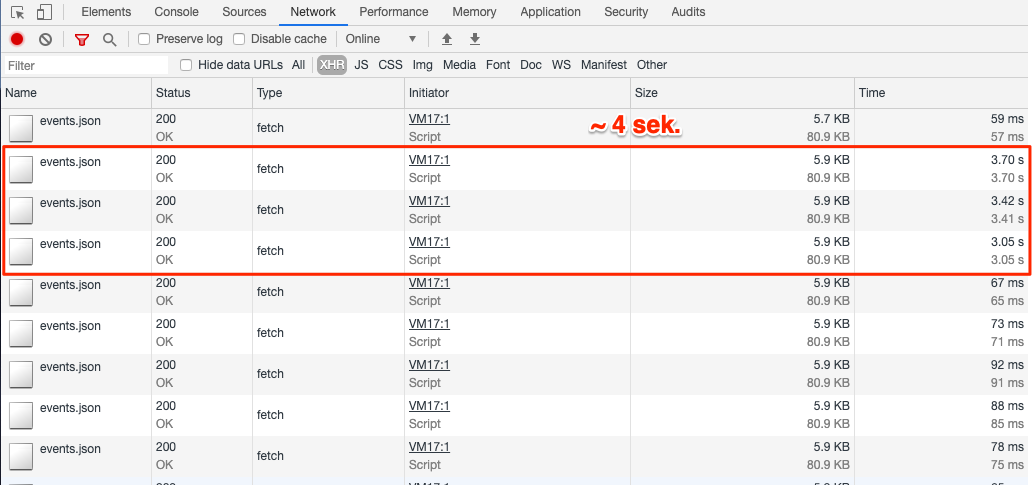Filter requests by Doc

pyautogui.click(x=530, y=65)
